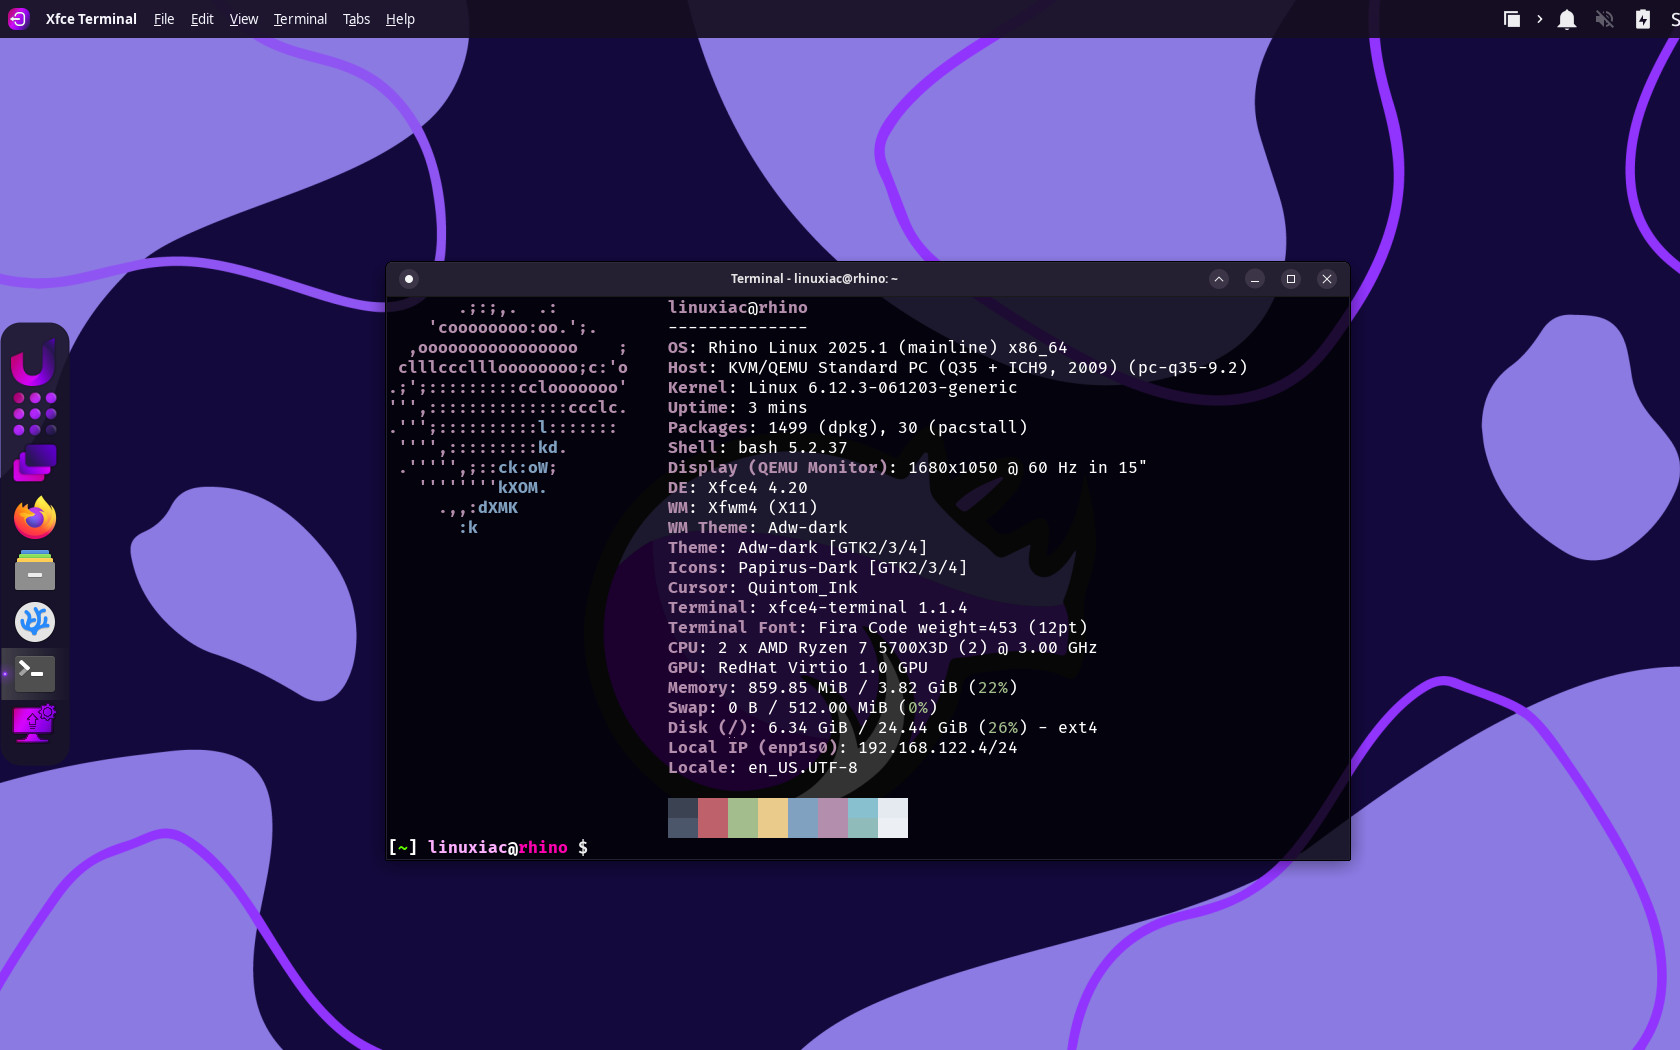The height and width of the screenshot is (1050, 1680).
Task: Open the File menu
Action: (164, 19)
